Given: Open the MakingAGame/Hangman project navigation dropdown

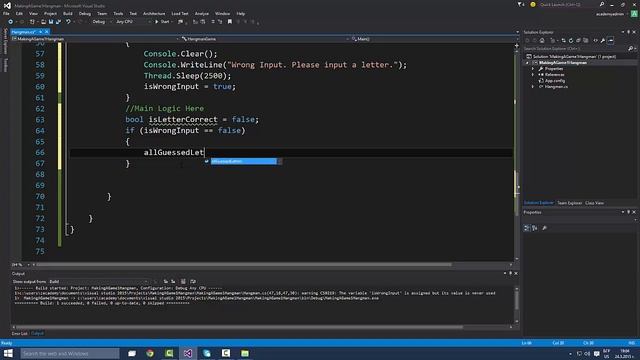Looking at the screenshot, I should click(x=96, y=39).
